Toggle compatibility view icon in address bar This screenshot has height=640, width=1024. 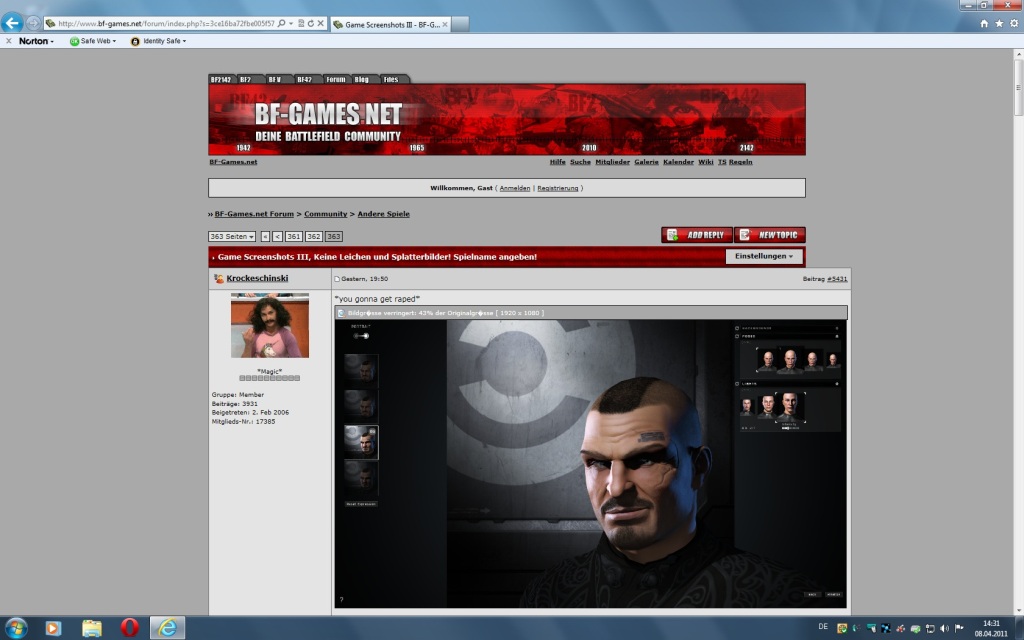301,24
